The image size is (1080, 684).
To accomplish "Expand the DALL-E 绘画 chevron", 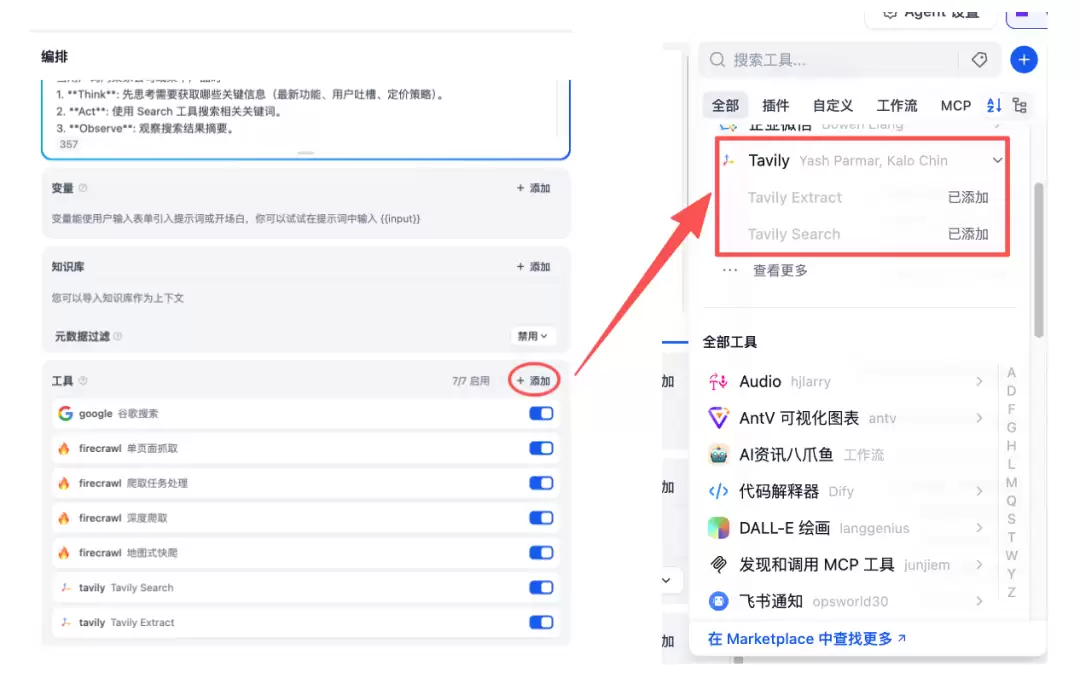I will pos(979,528).
